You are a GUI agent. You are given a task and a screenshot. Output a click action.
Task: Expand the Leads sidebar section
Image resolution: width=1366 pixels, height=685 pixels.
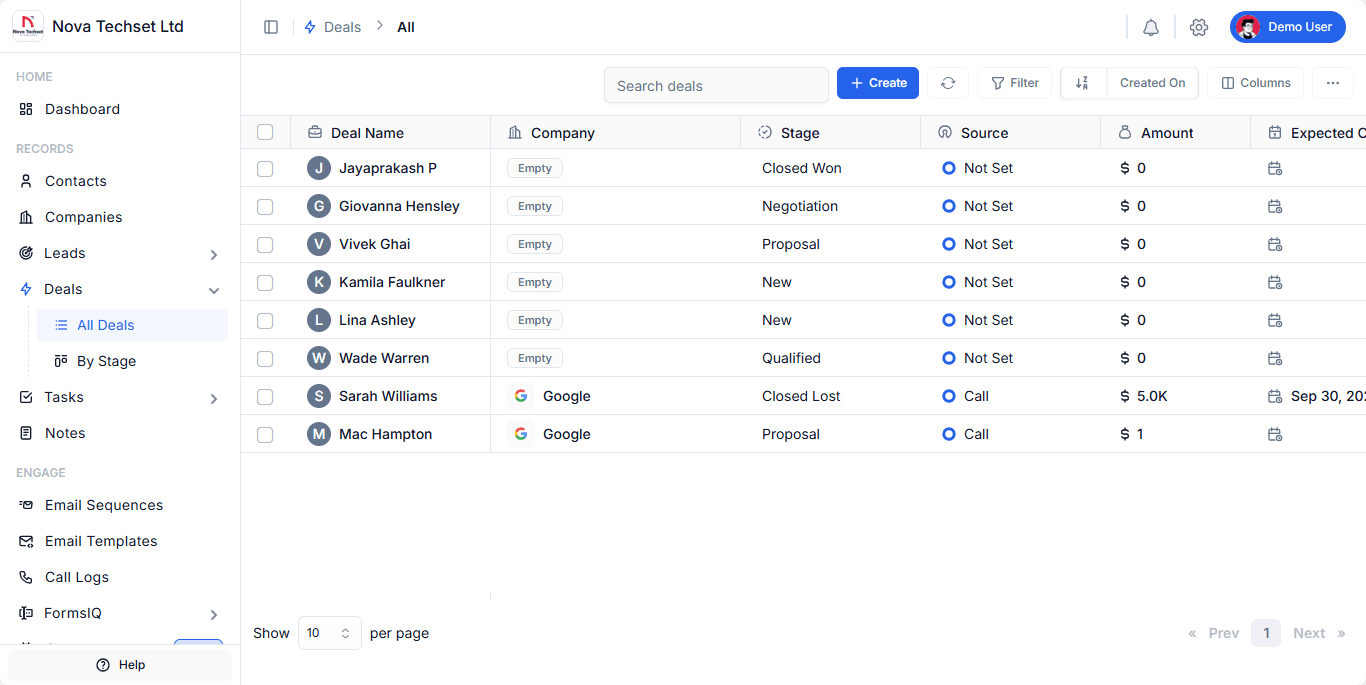point(213,254)
